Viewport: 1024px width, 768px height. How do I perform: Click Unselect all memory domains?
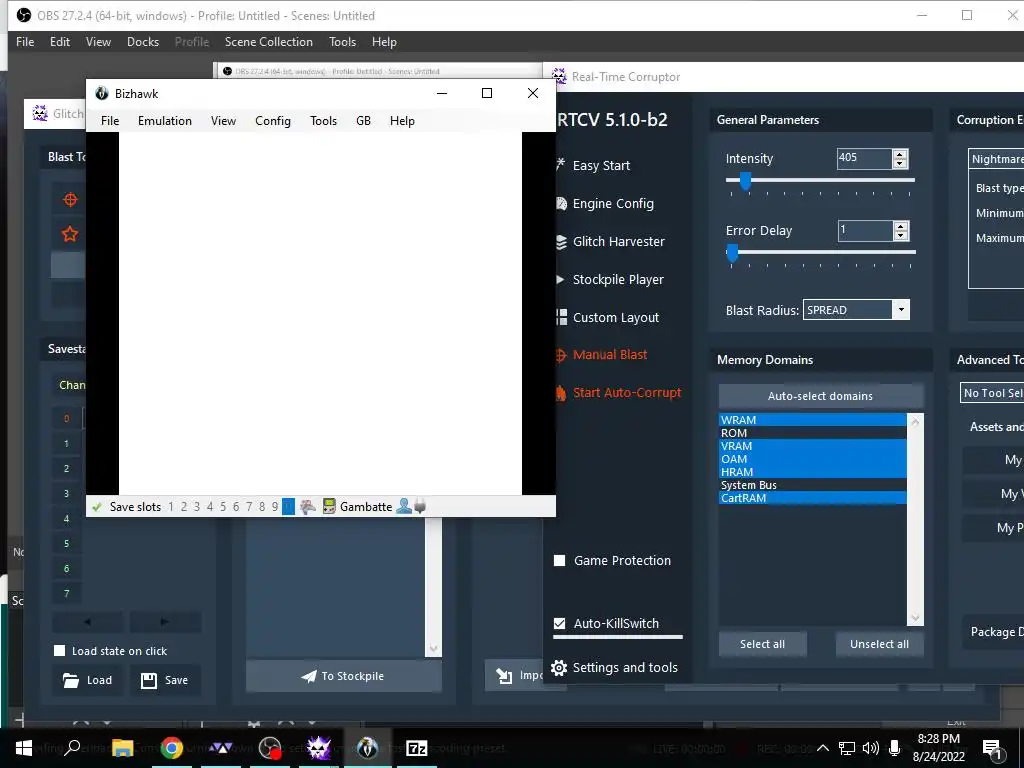pos(879,644)
